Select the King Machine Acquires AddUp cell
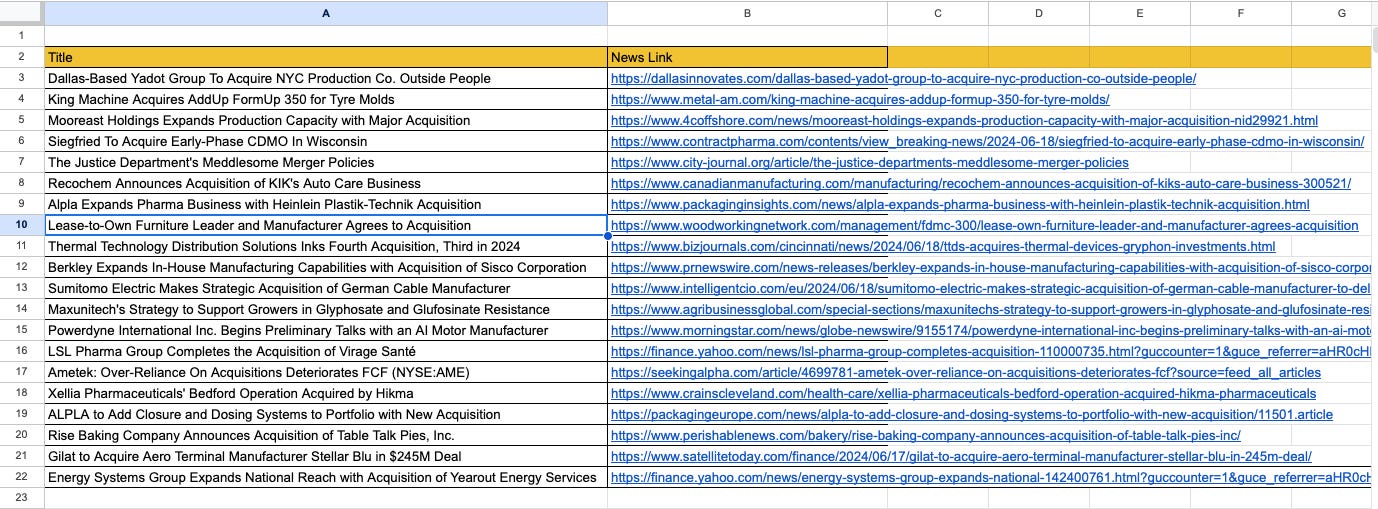 (326, 99)
